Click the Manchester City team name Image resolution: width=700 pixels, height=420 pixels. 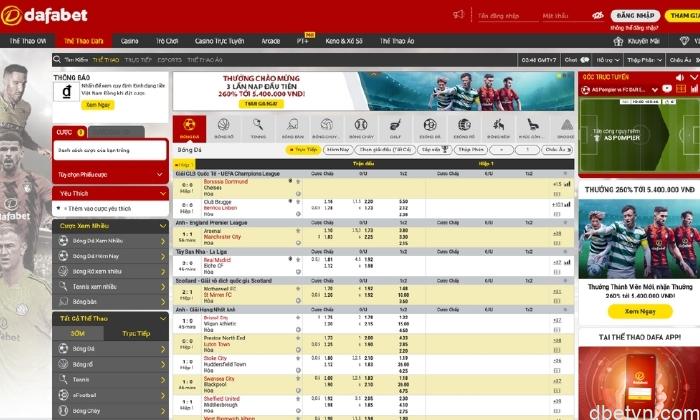(222, 237)
